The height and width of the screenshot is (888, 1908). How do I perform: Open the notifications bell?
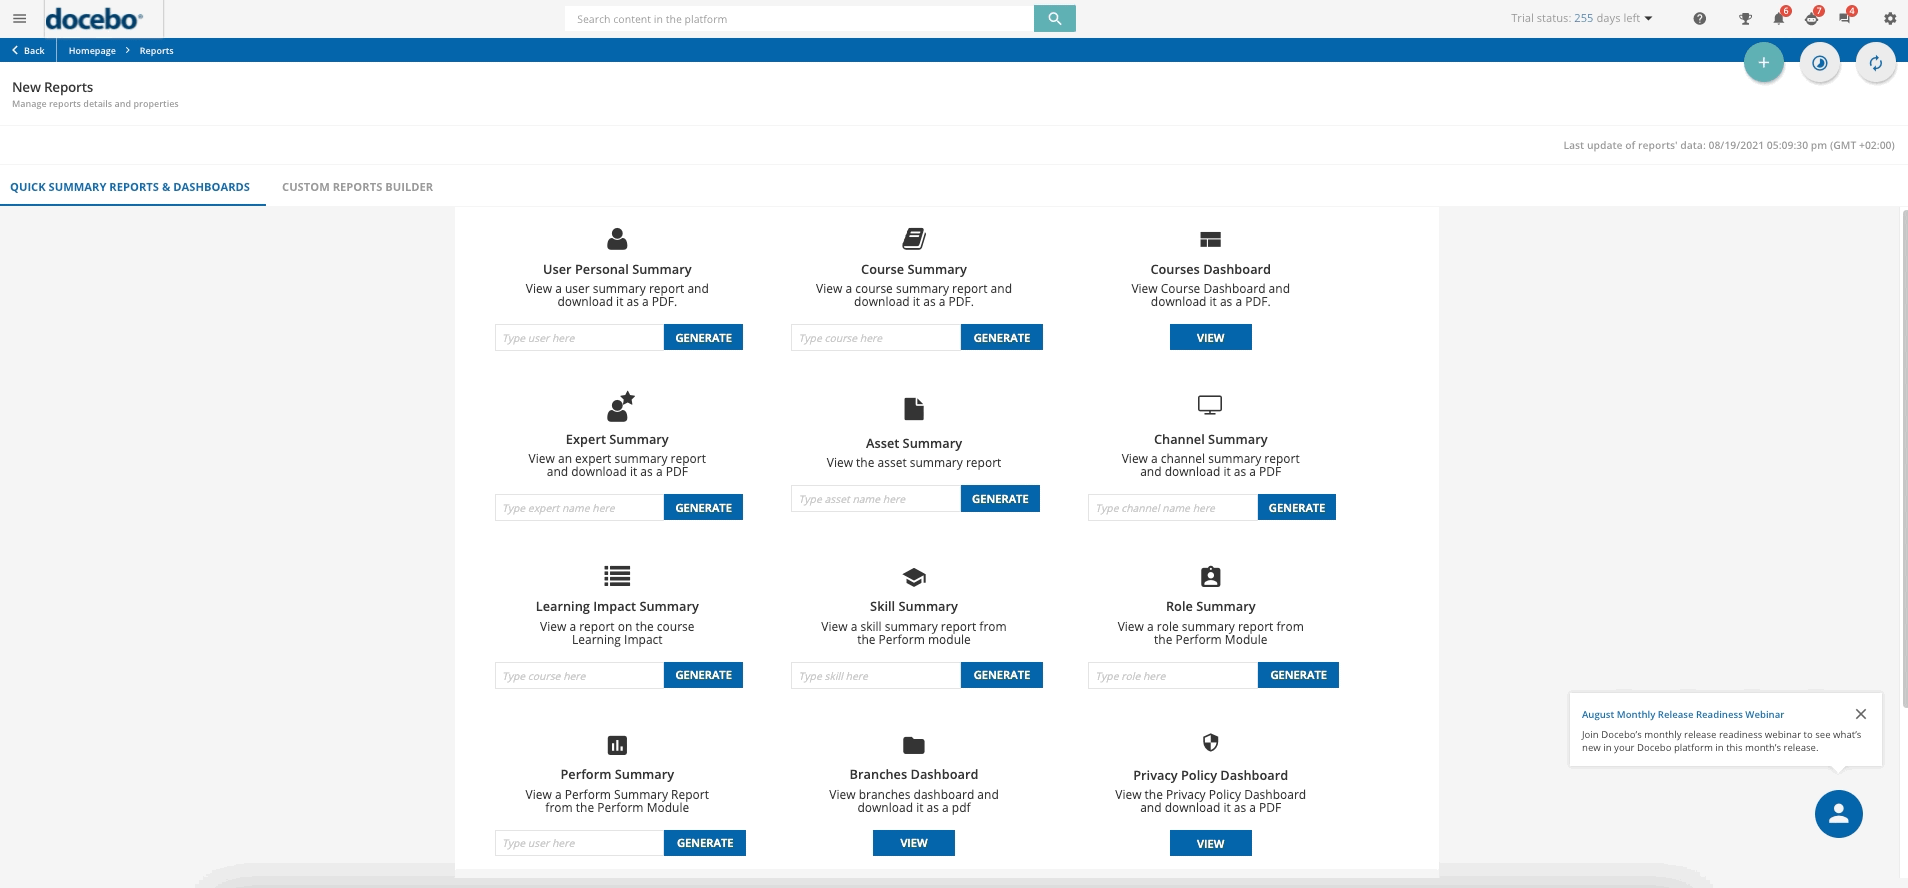coord(1778,18)
